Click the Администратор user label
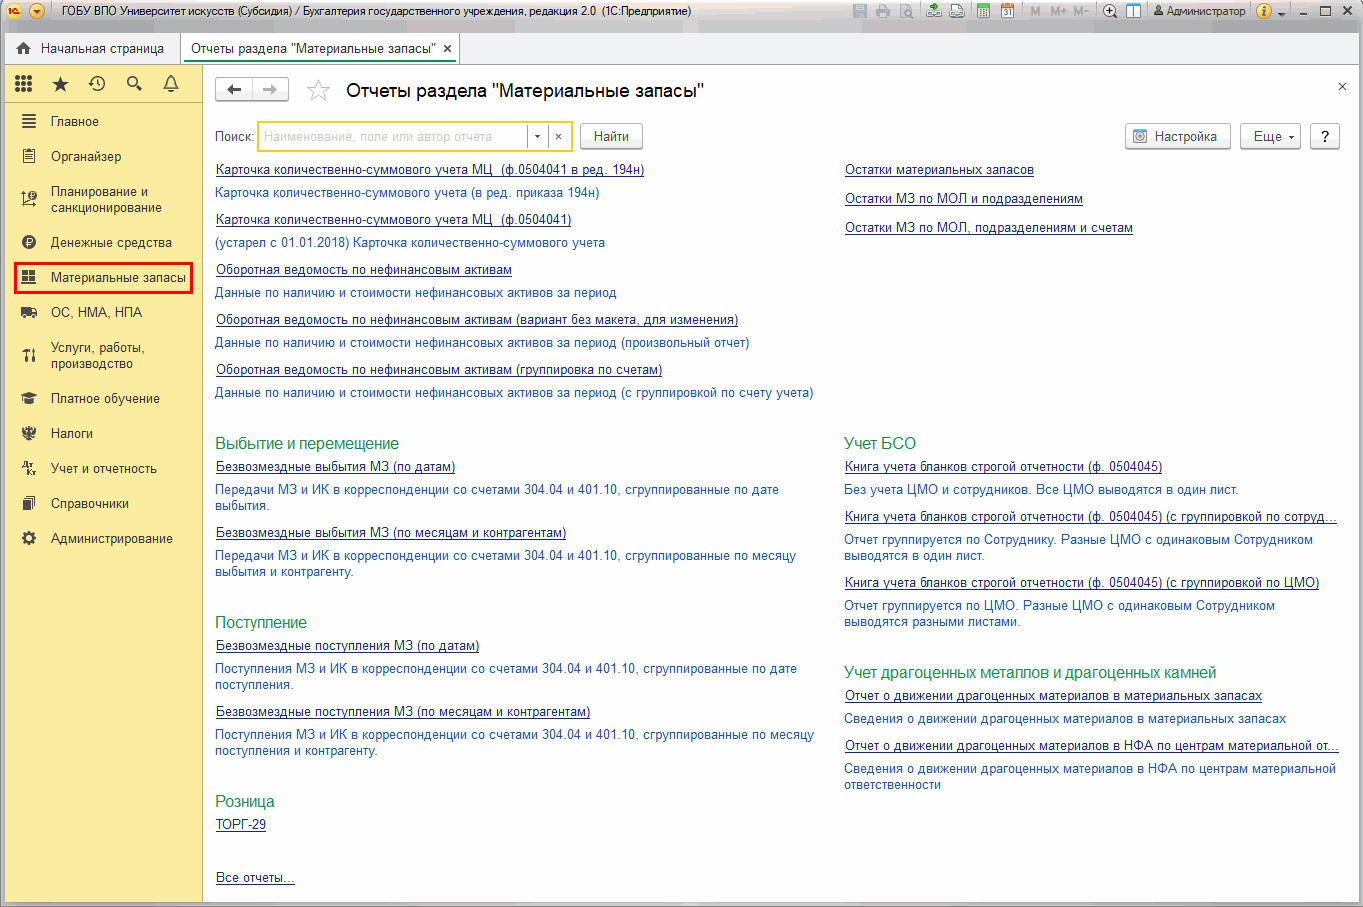This screenshot has width=1363, height=907. point(1199,11)
